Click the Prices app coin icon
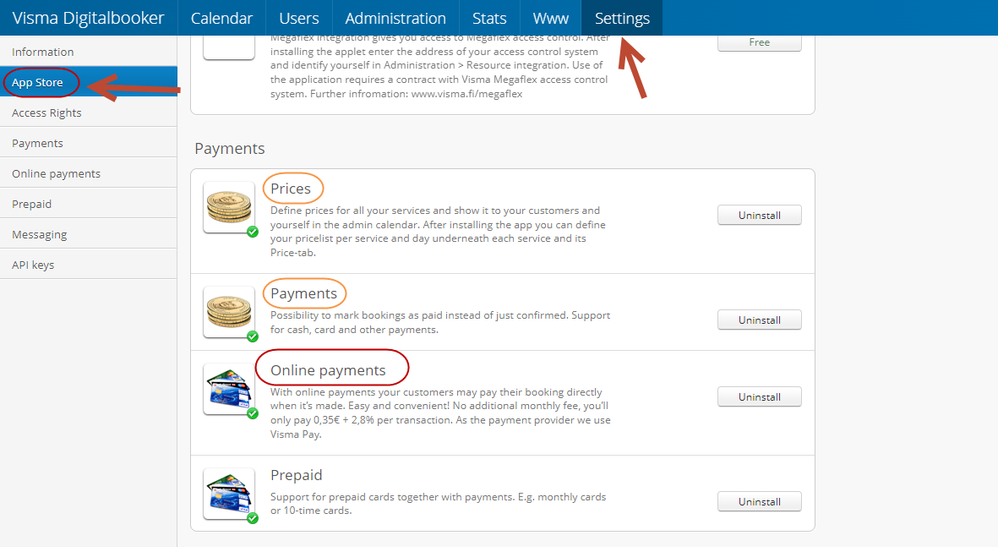This screenshot has width=998, height=547. tap(229, 208)
